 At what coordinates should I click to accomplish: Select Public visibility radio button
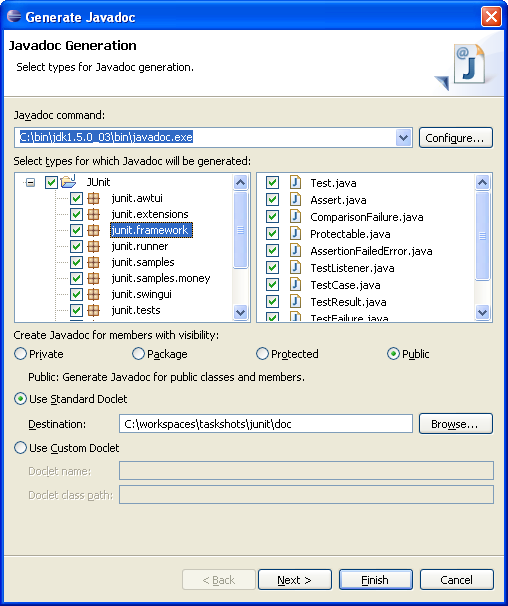click(x=393, y=354)
